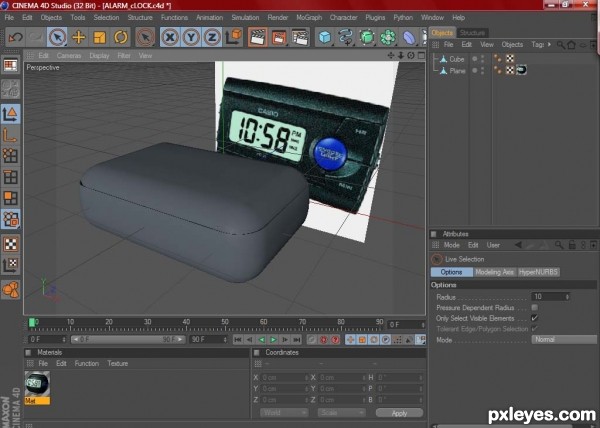The height and width of the screenshot is (428, 600).
Task: Toggle the X axis lock
Action: 170,37
